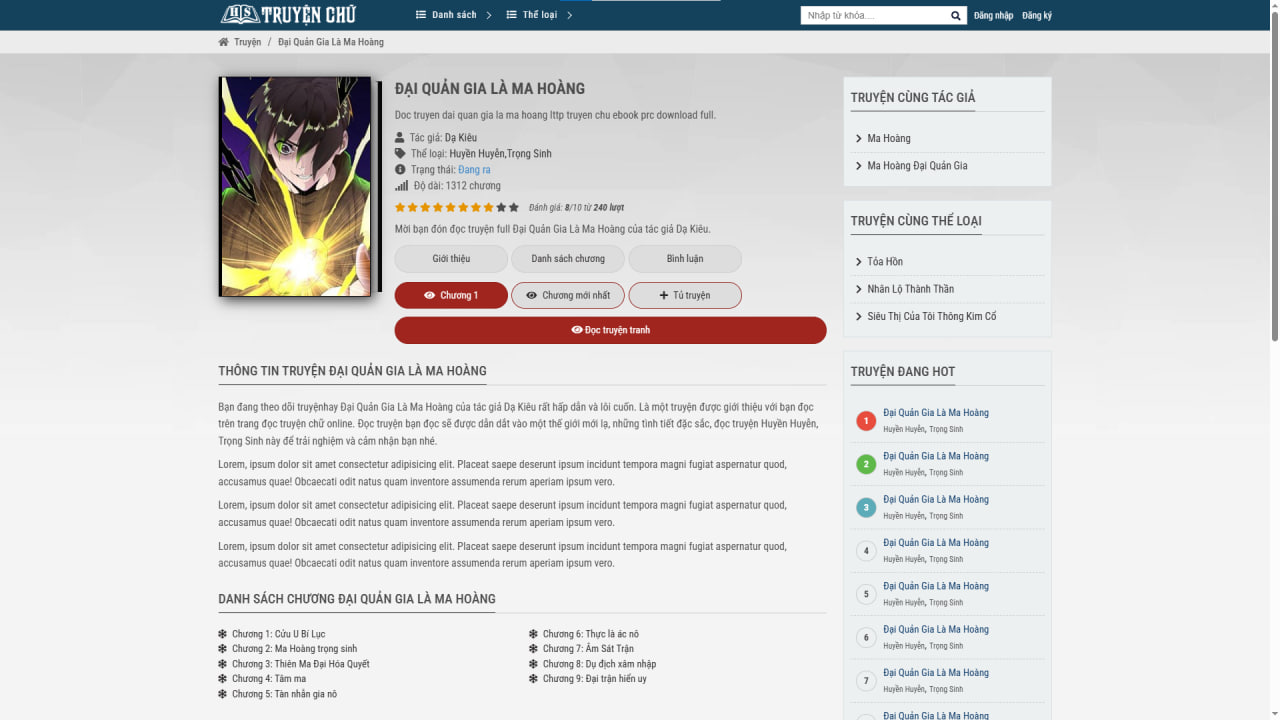The height and width of the screenshot is (720, 1280).
Task: Switch to the Bình luận tab
Action: click(685, 259)
